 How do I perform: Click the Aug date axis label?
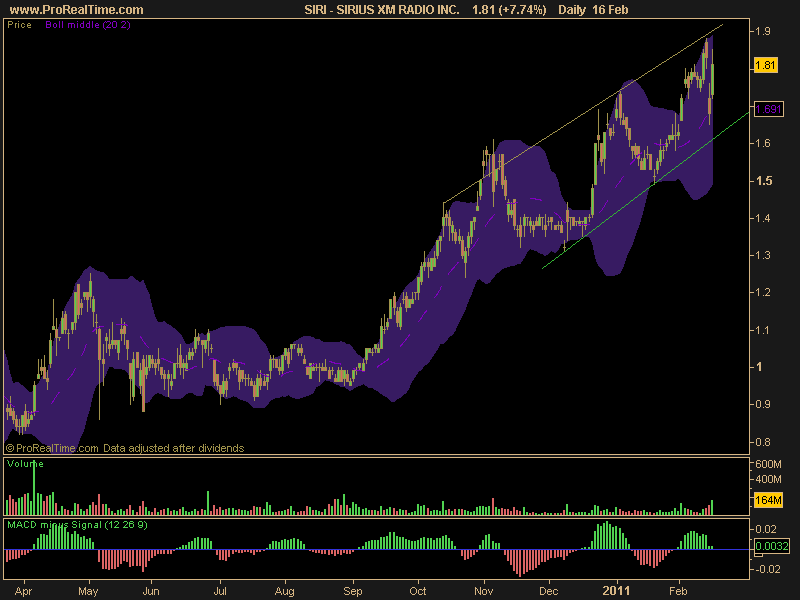(285, 591)
